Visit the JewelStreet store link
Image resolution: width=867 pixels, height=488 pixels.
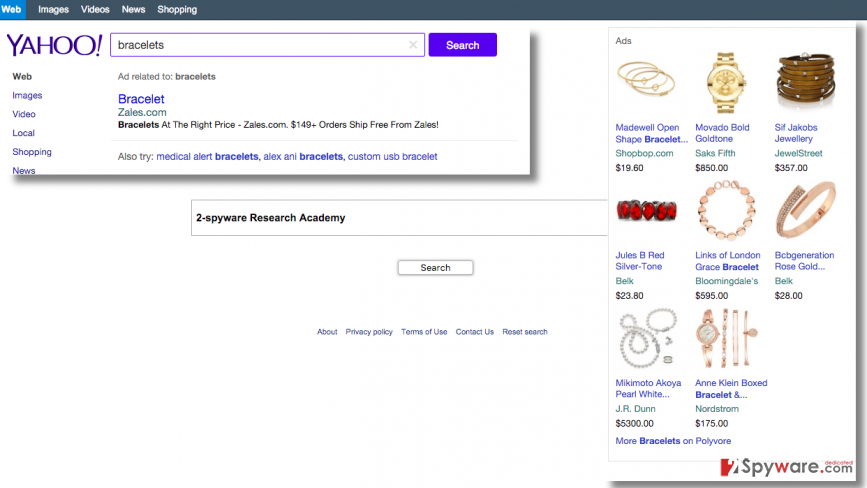[x=798, y=153]
